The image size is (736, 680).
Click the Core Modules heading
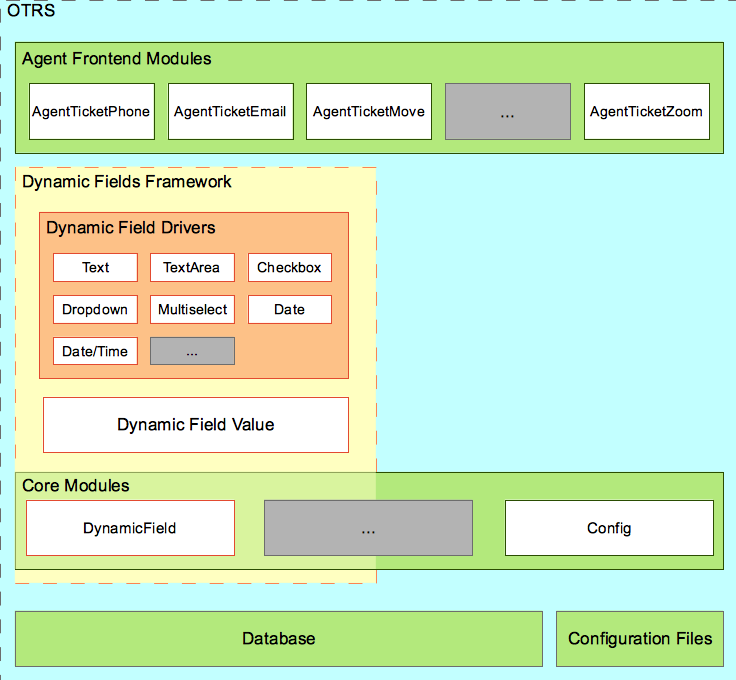click(x=76, y=486)
